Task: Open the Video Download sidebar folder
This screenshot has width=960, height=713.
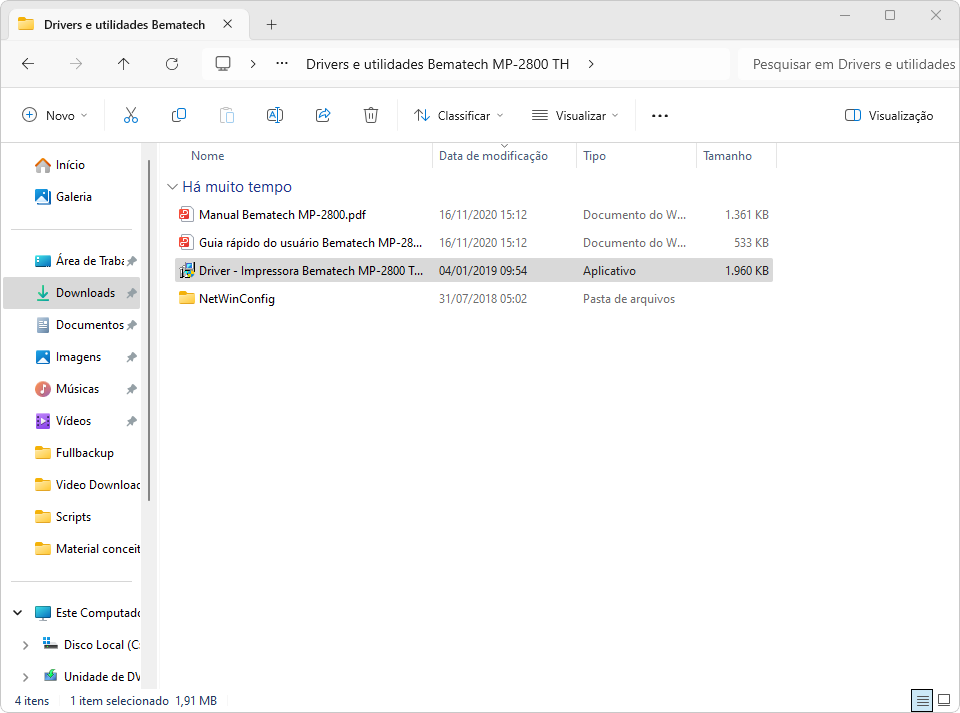Action: [72, 485]
